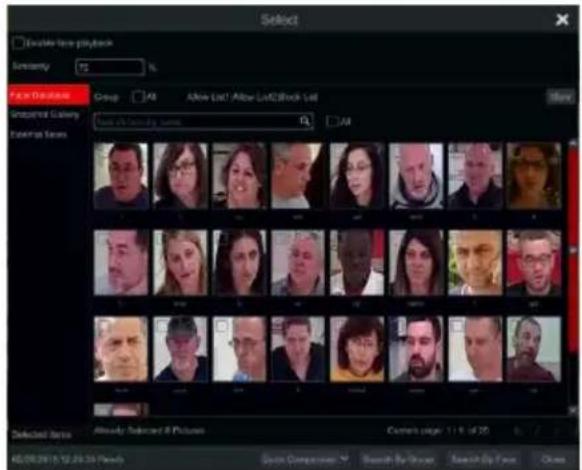Image resolution: width=582 pixels, height=470 pixels.
Task: Click the Current page indicator text
Action: tap(438, 431)
